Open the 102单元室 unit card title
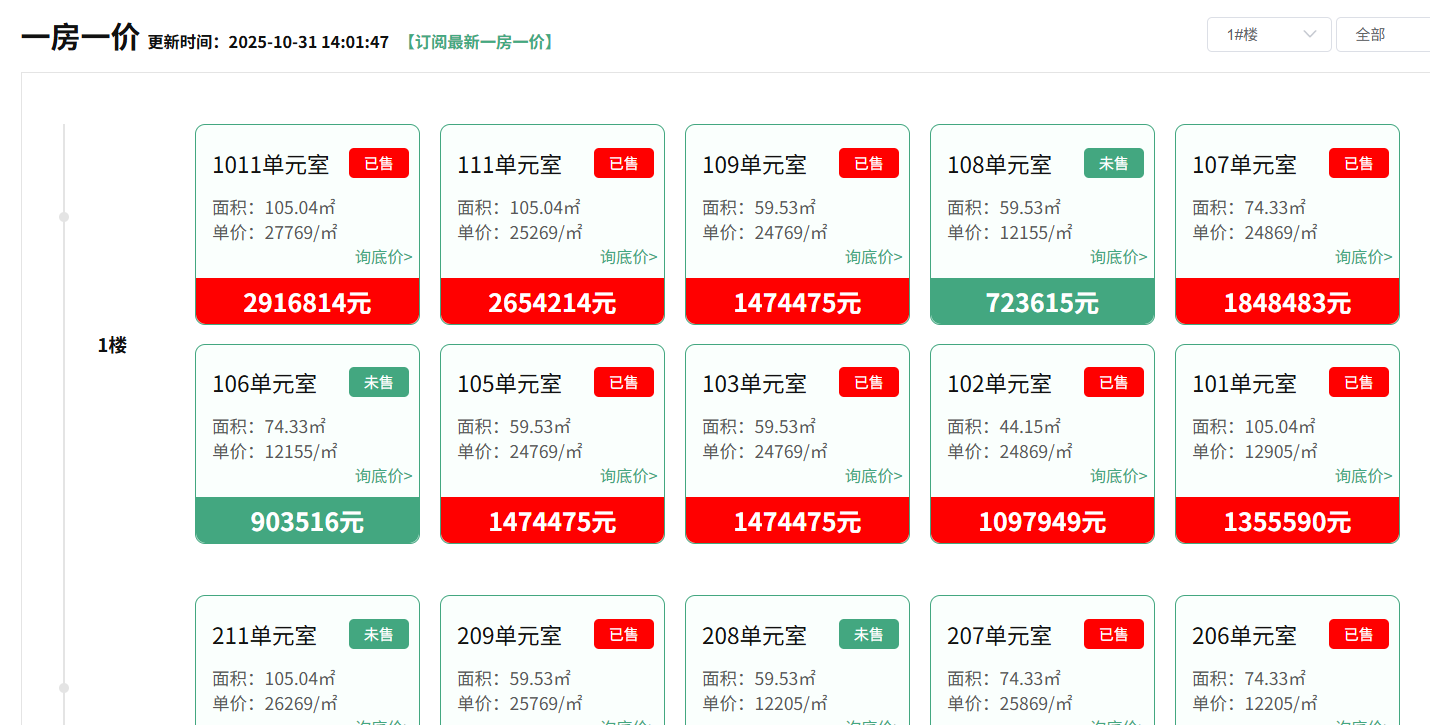Viewport: 1430px width, 725px height. coord(999,383)
